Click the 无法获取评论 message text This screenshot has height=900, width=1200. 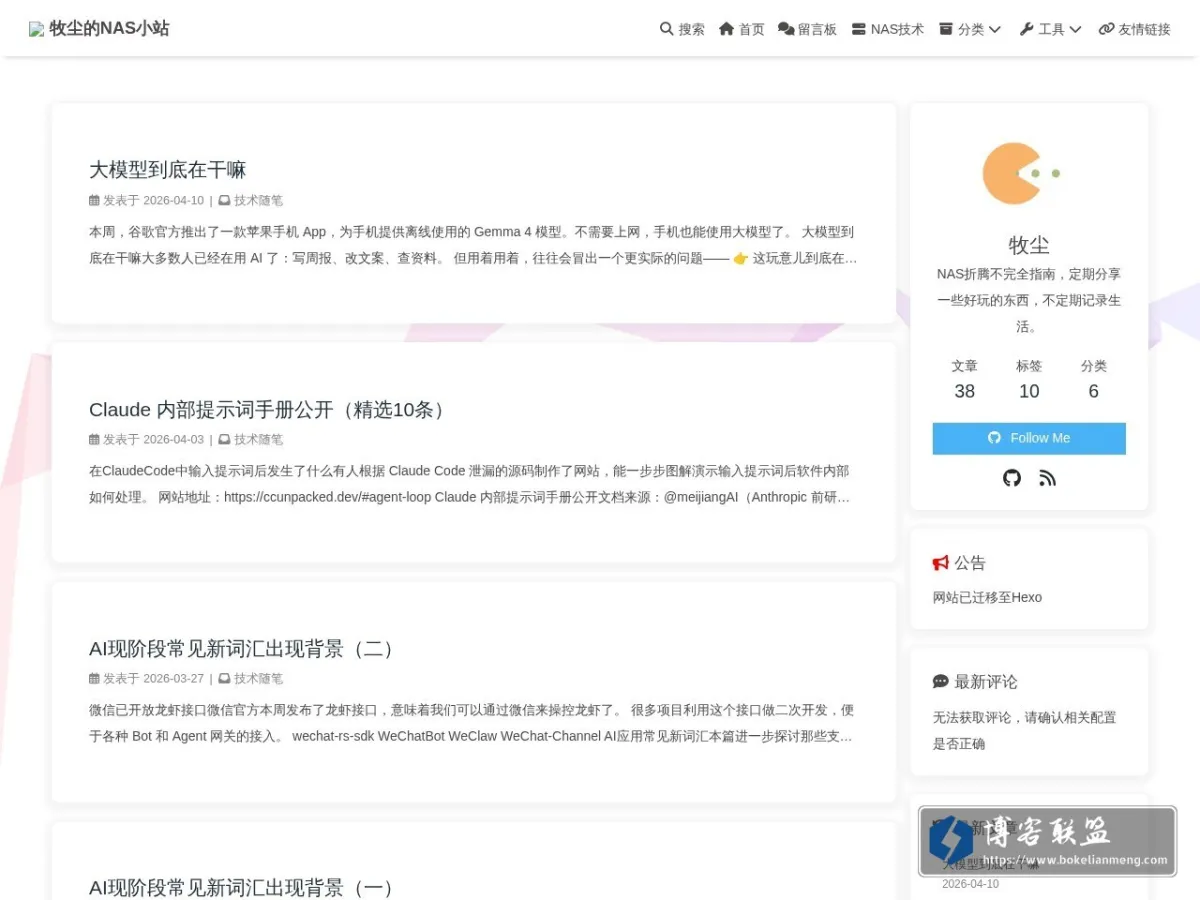1025,730
